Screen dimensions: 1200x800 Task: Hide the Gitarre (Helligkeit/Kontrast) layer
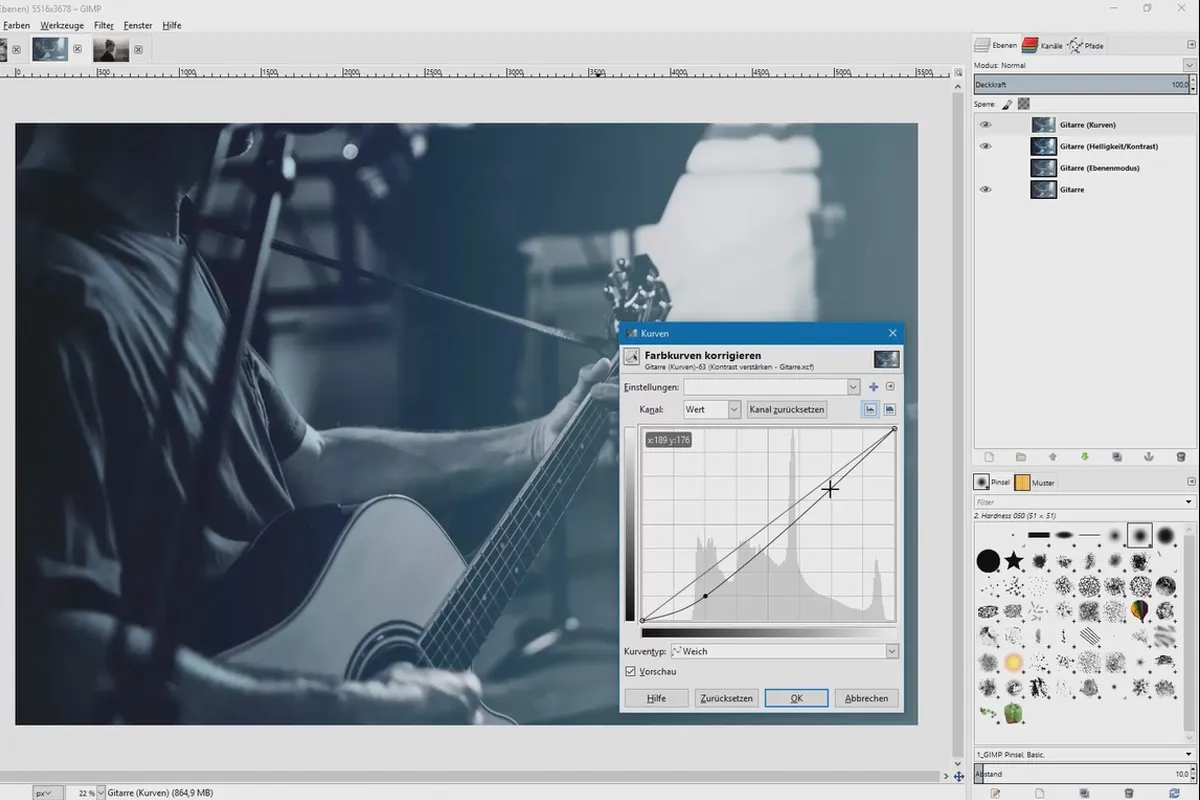coord(986,146)
